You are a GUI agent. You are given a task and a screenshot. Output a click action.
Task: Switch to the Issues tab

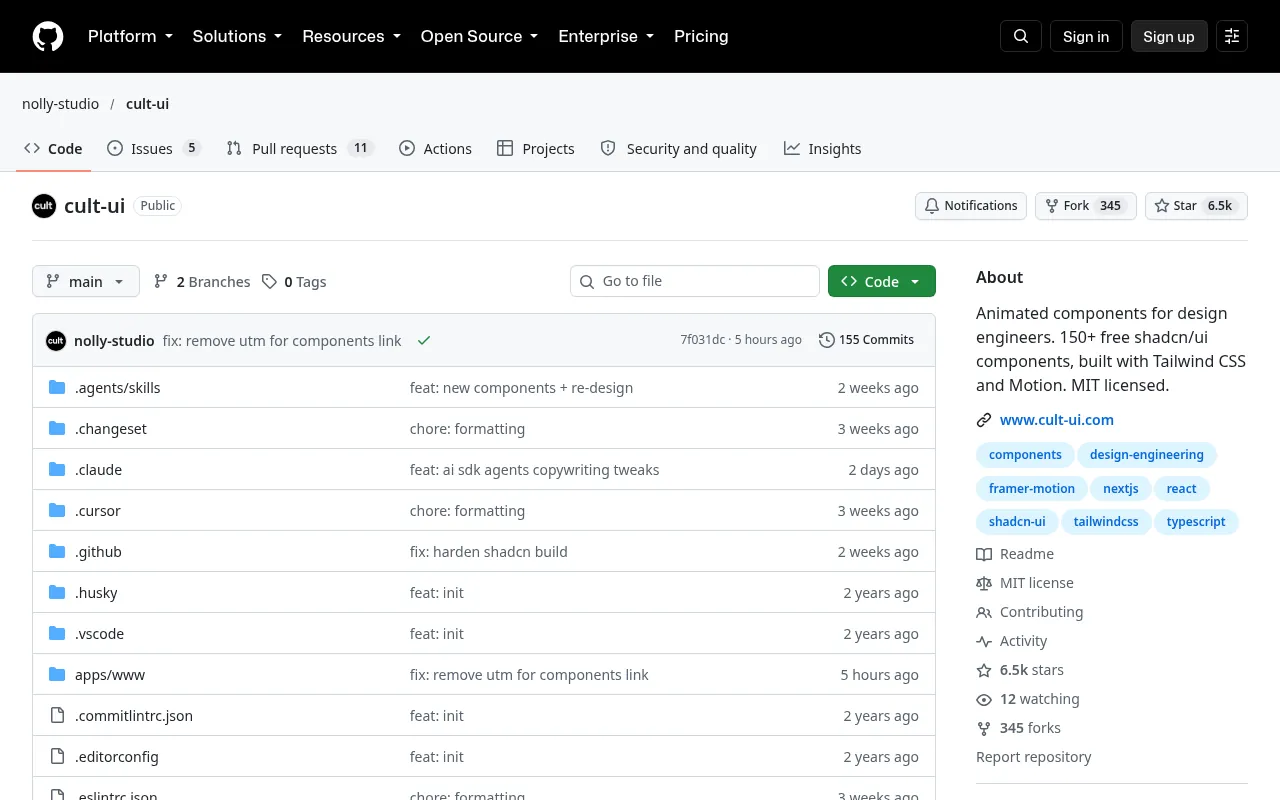[154, 149]
